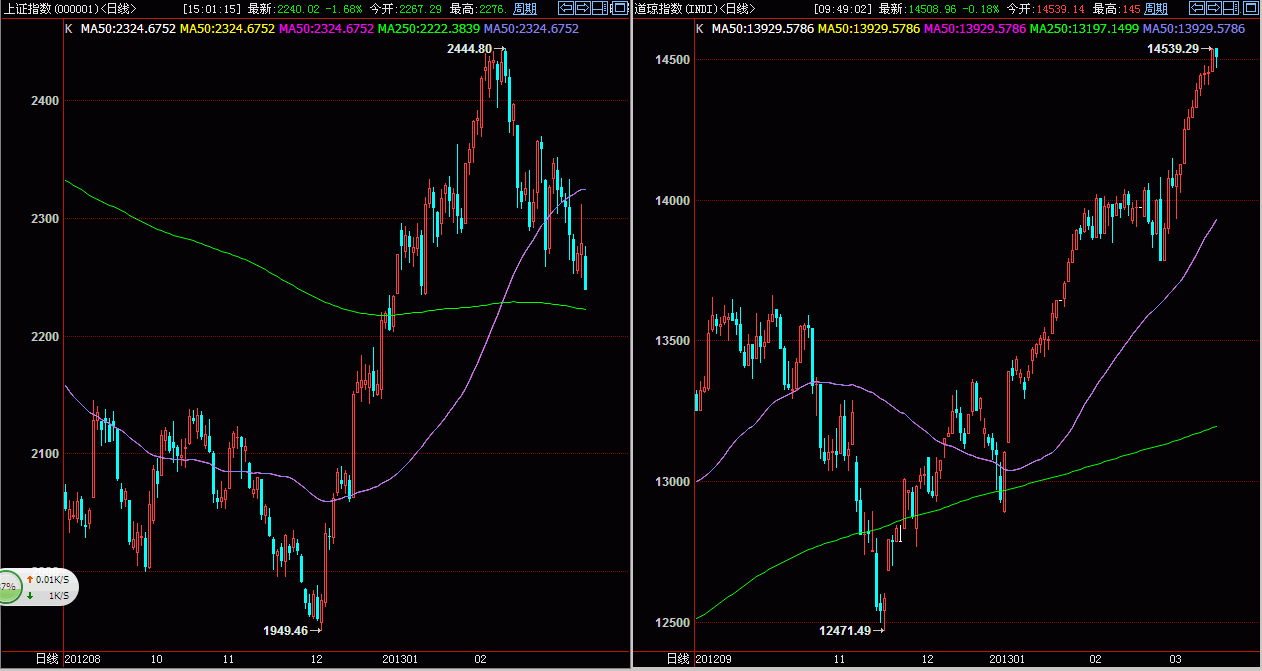
Task: Click 09:49:02 timestamp in 道琼指数 header
Action: (x=842, y=9)
